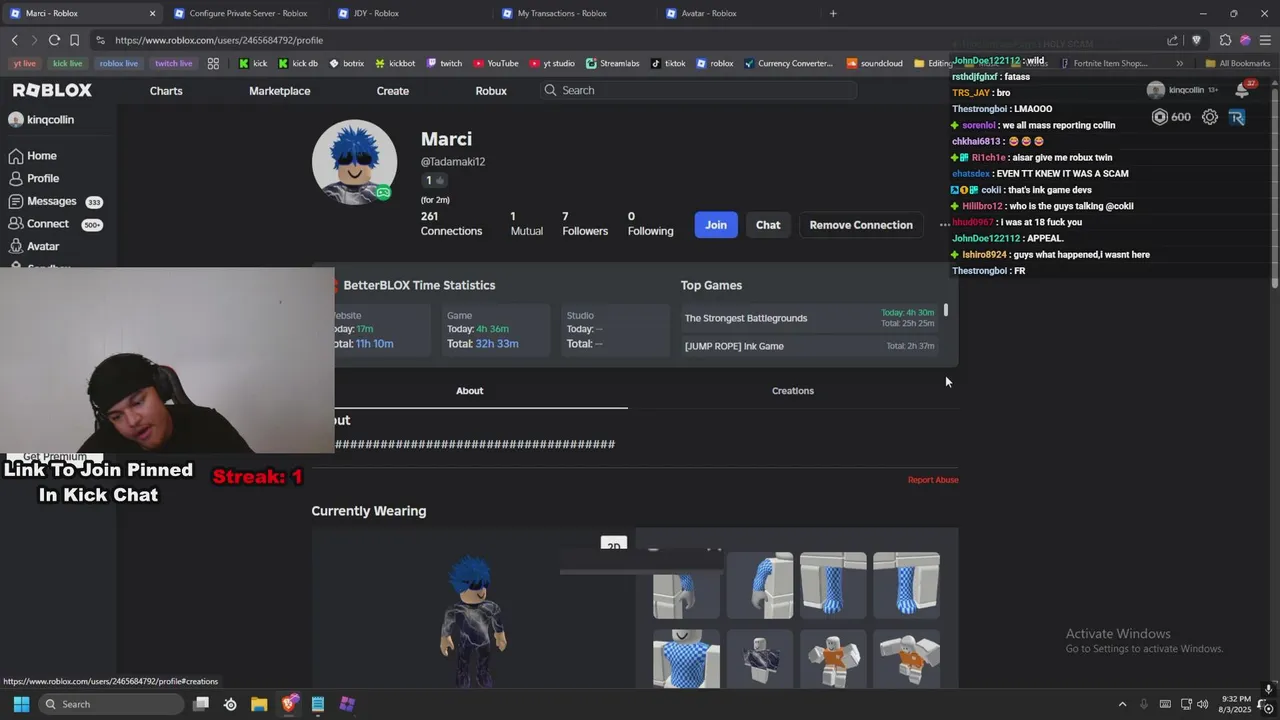Image resolution: width=1280 pixels, height=720 pixels.
Task: Select the Creations tab on the profile
Action: point(793,391)
